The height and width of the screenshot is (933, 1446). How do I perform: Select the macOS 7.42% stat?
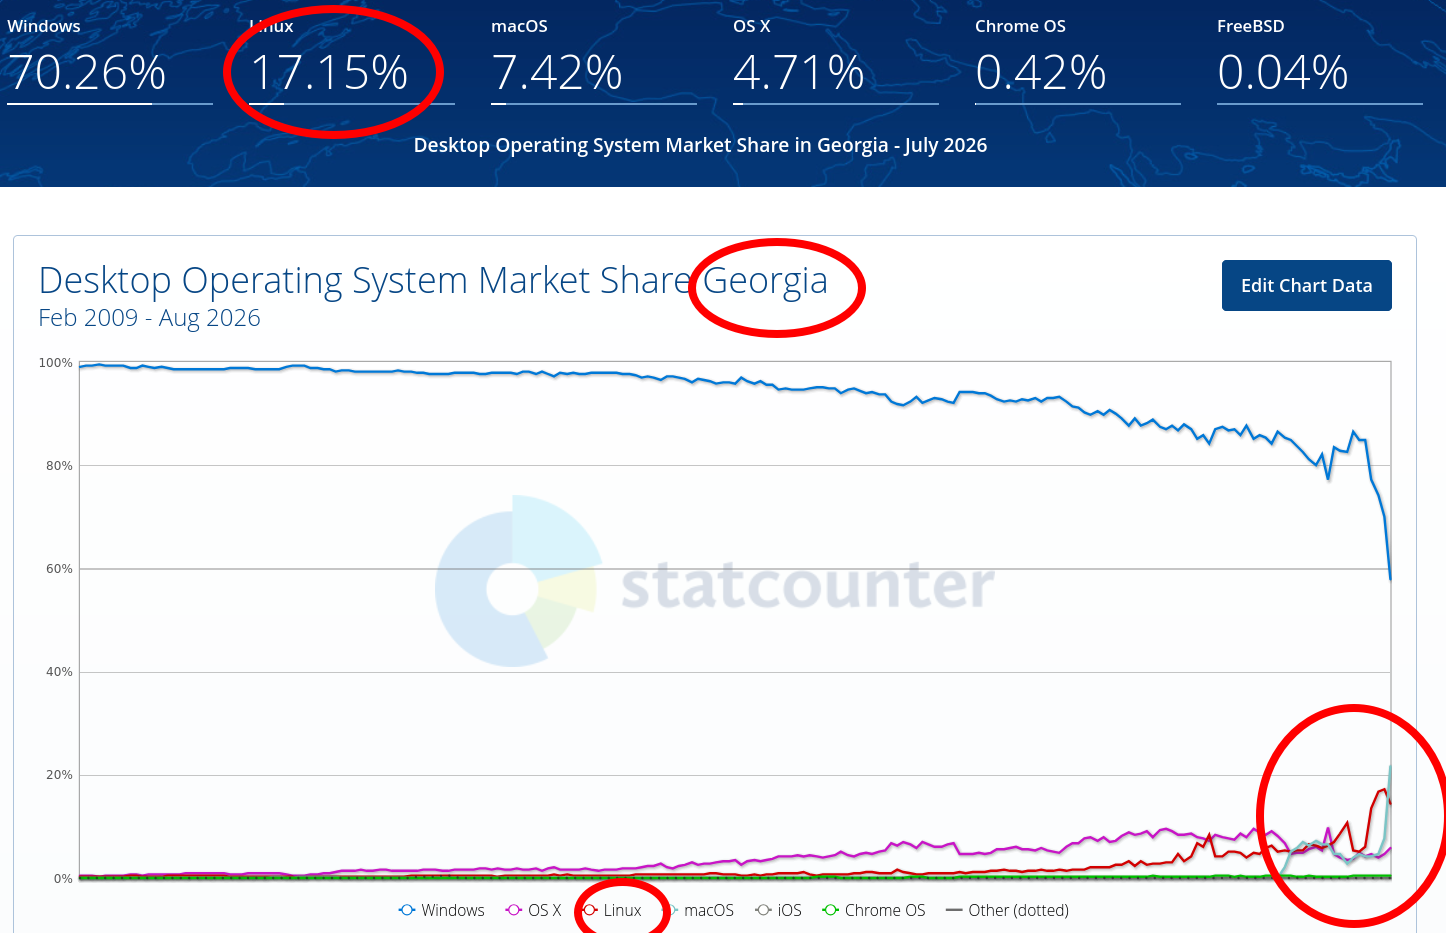point(593,60)
